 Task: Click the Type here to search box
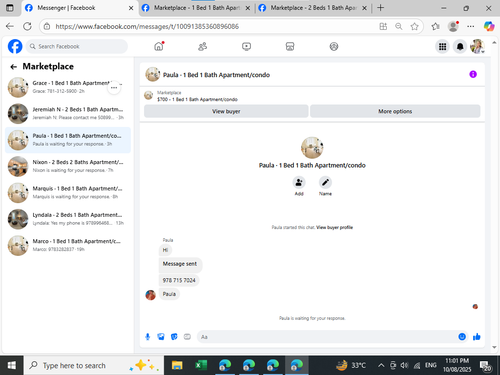click(x=94, y=365)
